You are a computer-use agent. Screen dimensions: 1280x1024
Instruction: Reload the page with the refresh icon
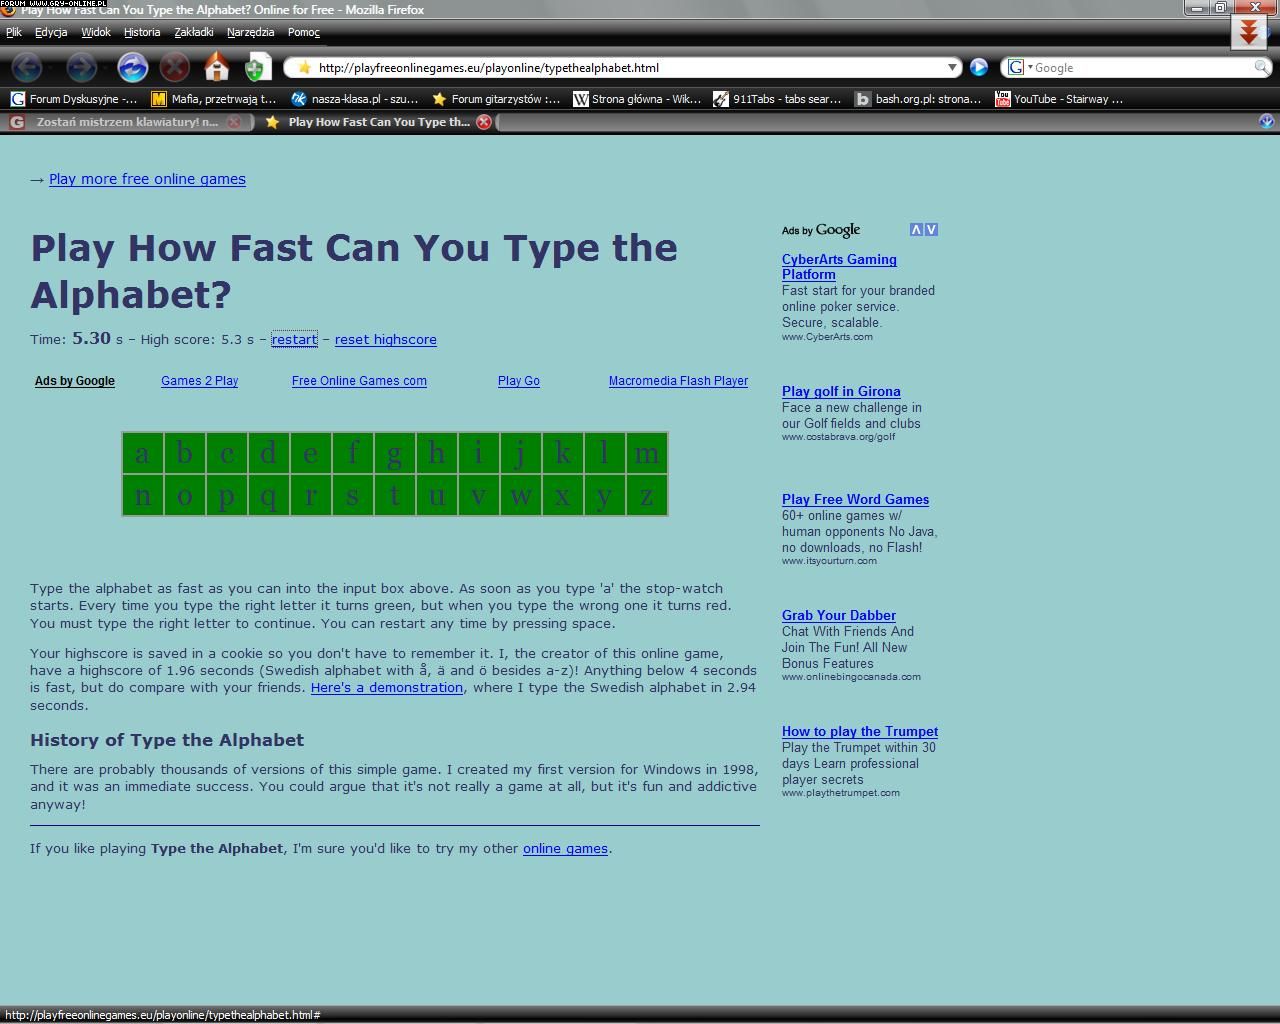[x=132, y=67]
